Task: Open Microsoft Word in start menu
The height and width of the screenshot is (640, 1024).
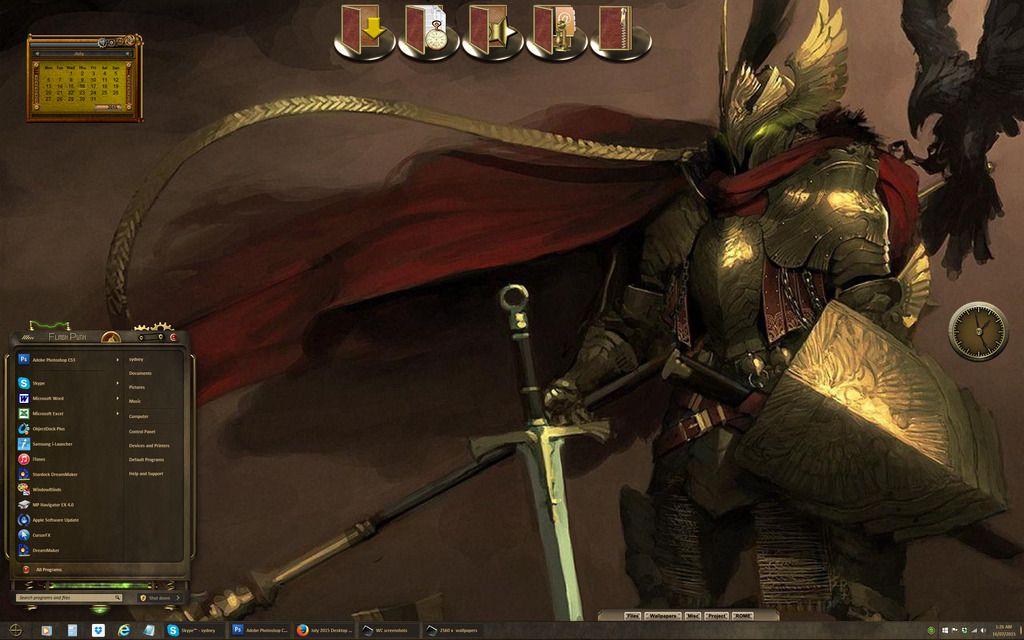Action: [68, 398]
